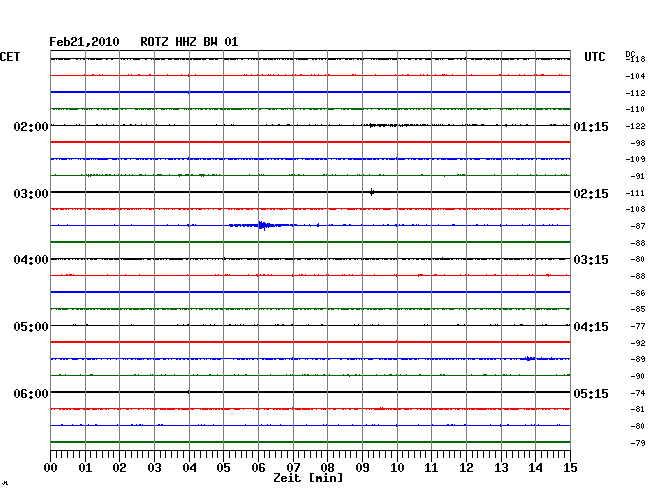This screenshot has width=650, height=494.
Task: Select the DC offset value -90
Action: pos(638,376)
